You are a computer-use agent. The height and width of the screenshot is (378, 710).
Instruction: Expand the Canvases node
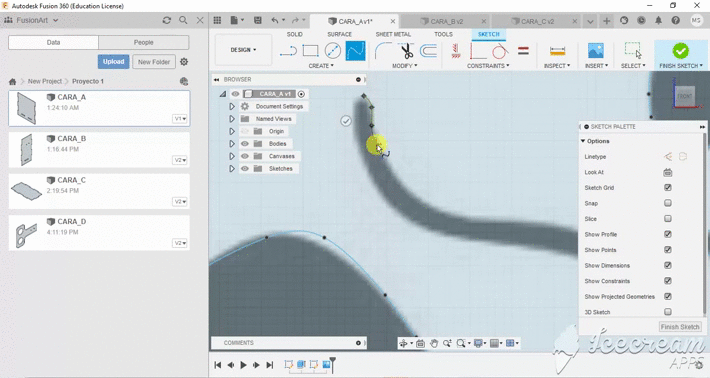coord(232,156)
